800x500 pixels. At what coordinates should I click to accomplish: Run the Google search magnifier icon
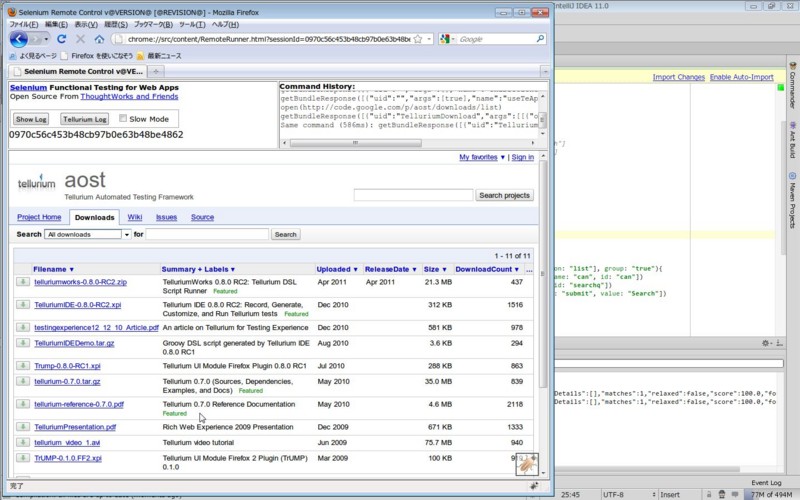(x=540, y=39)
